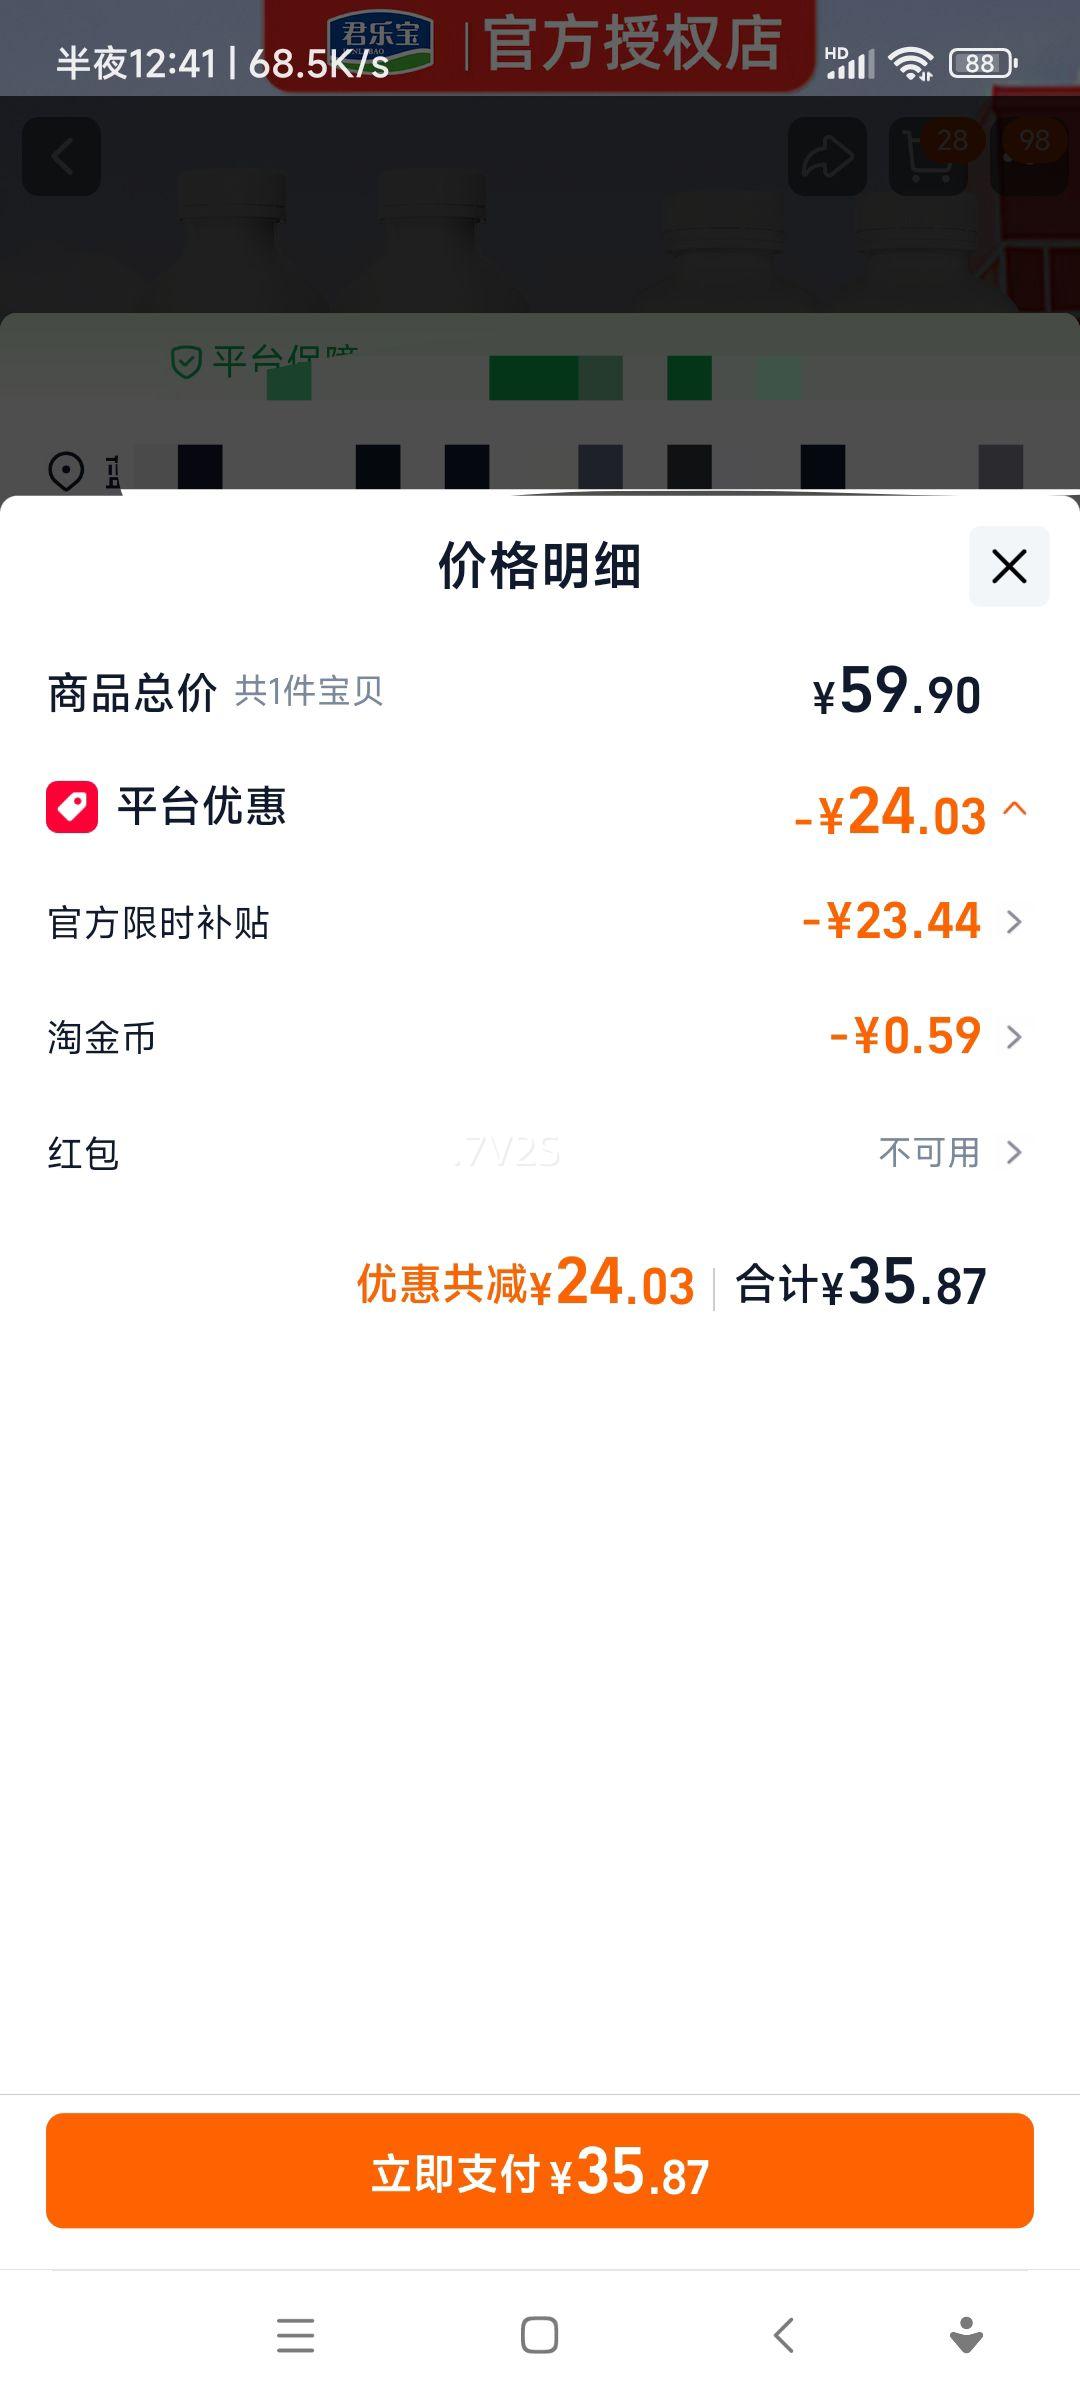Tap the 不可用 red packet status
This screenshot has height=2400, width=1080.
pyautogui.click(x=929, y=1153)
